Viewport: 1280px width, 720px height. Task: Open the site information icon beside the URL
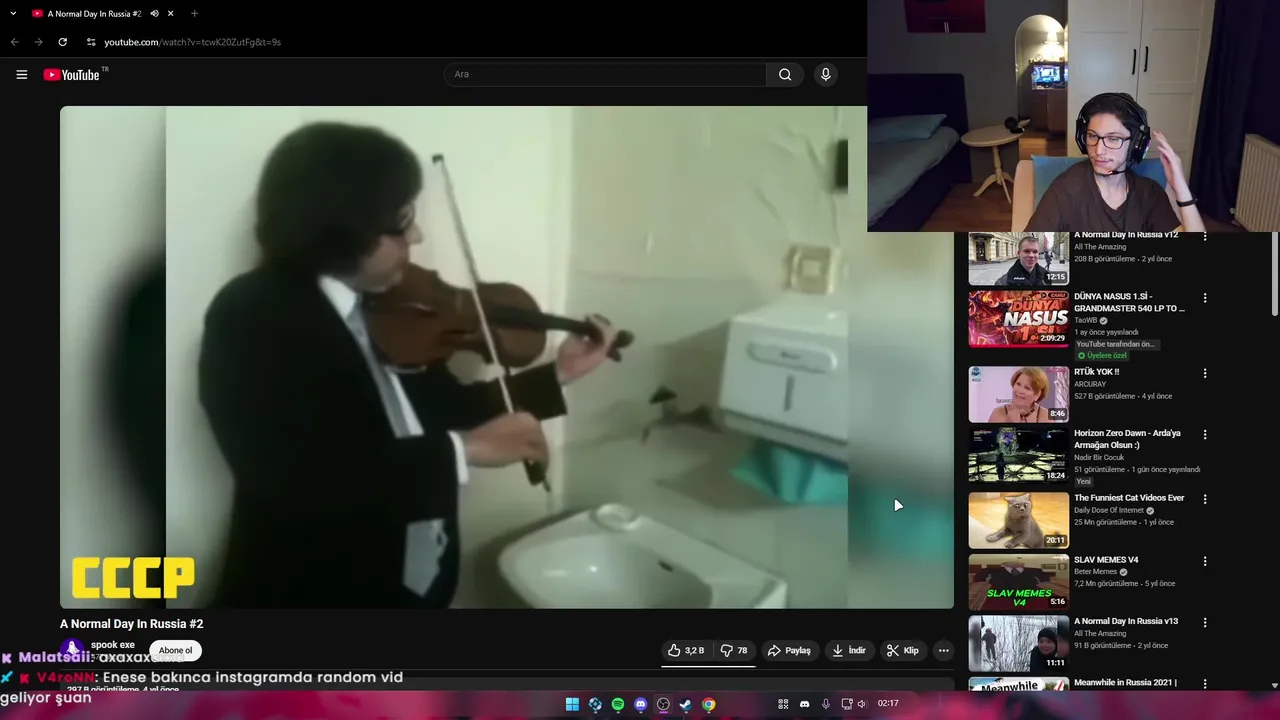tap(91, 42)
